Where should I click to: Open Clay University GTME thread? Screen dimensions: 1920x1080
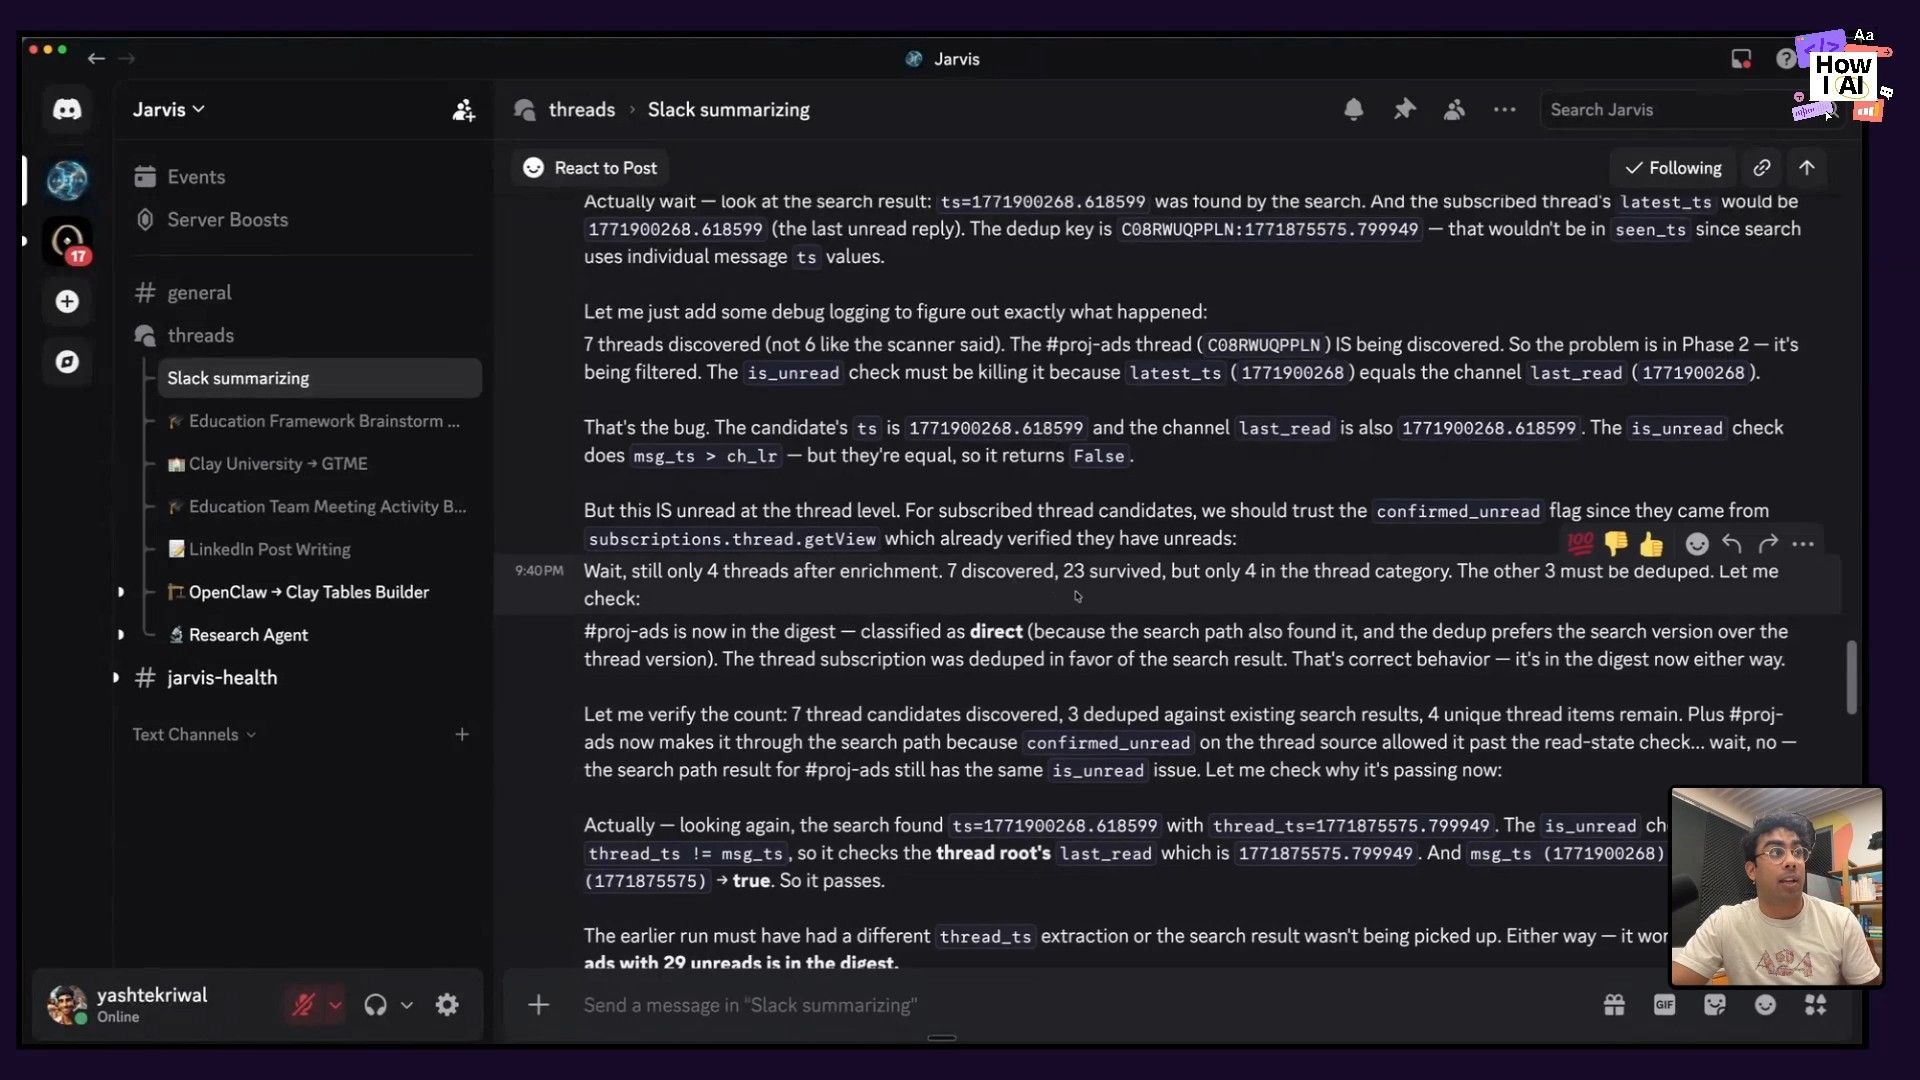pyautogui.click(x=319, y=464)
